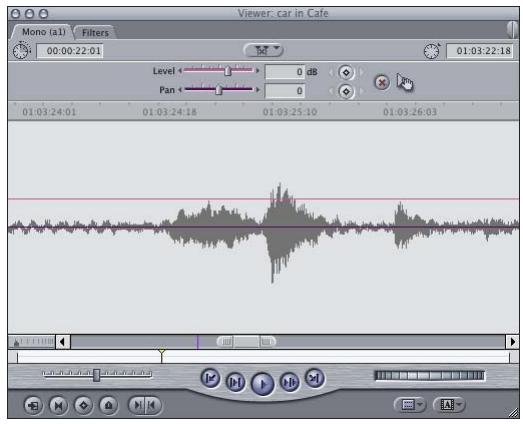Go to the previous Level keyframe arrow
523x424 pixels.
coord(331,72)
